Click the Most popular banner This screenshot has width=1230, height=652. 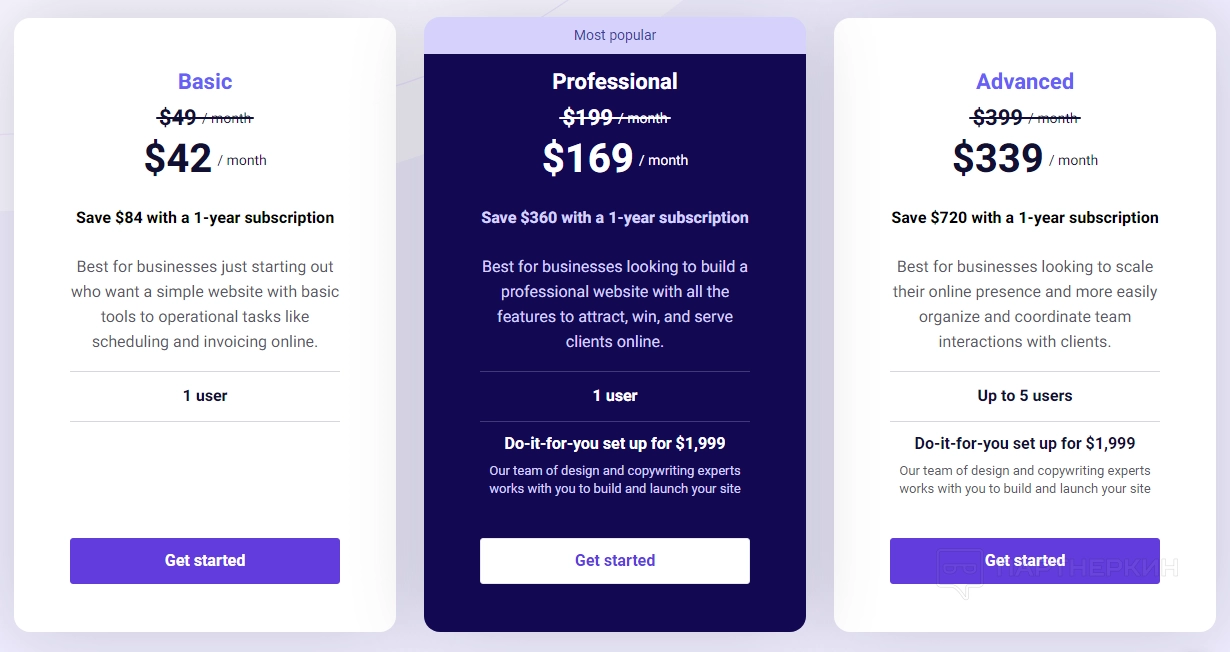point(615,36)
